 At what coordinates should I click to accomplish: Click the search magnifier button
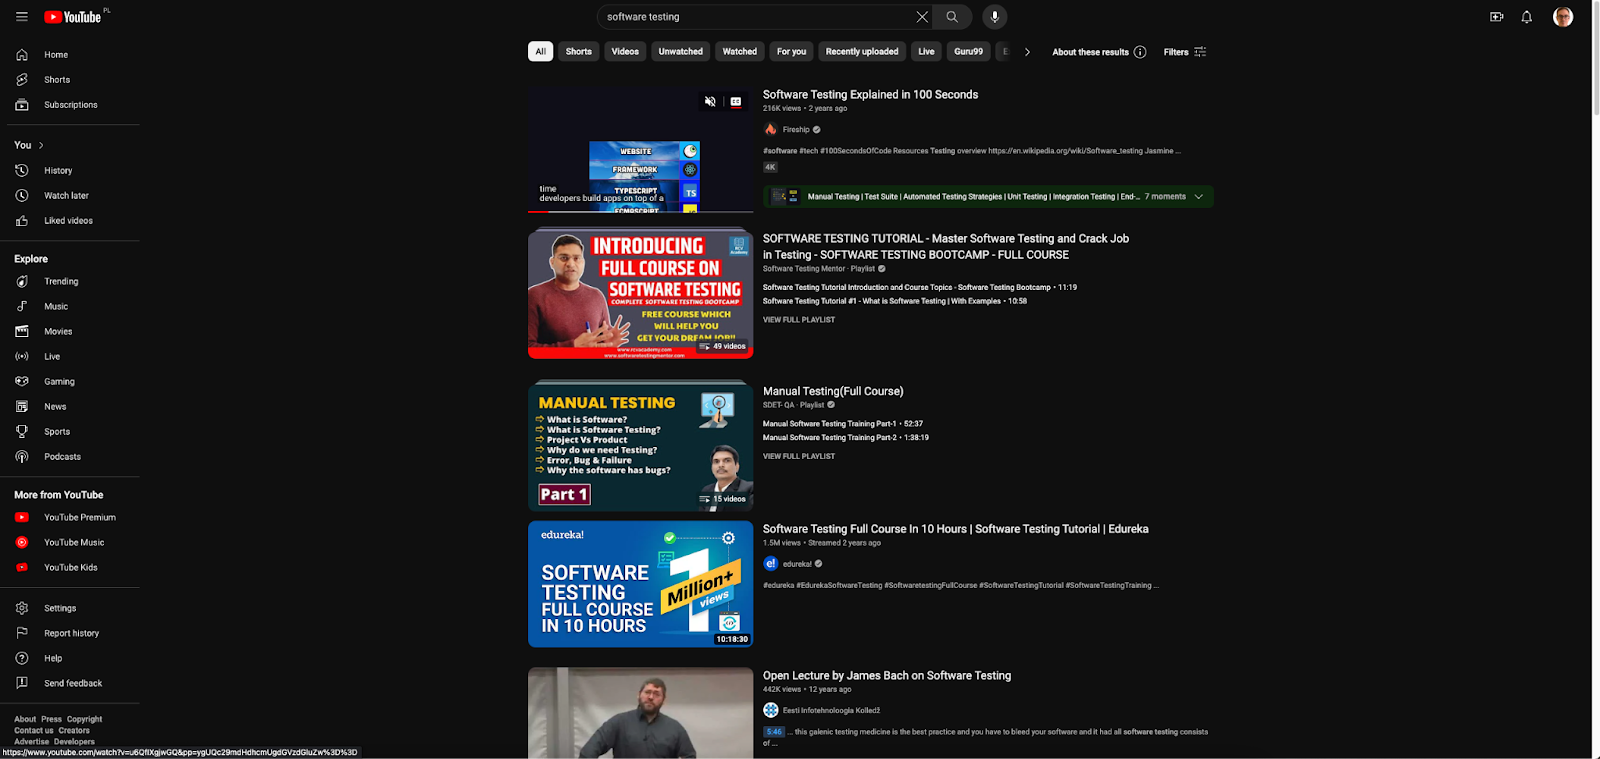[952, 17]
